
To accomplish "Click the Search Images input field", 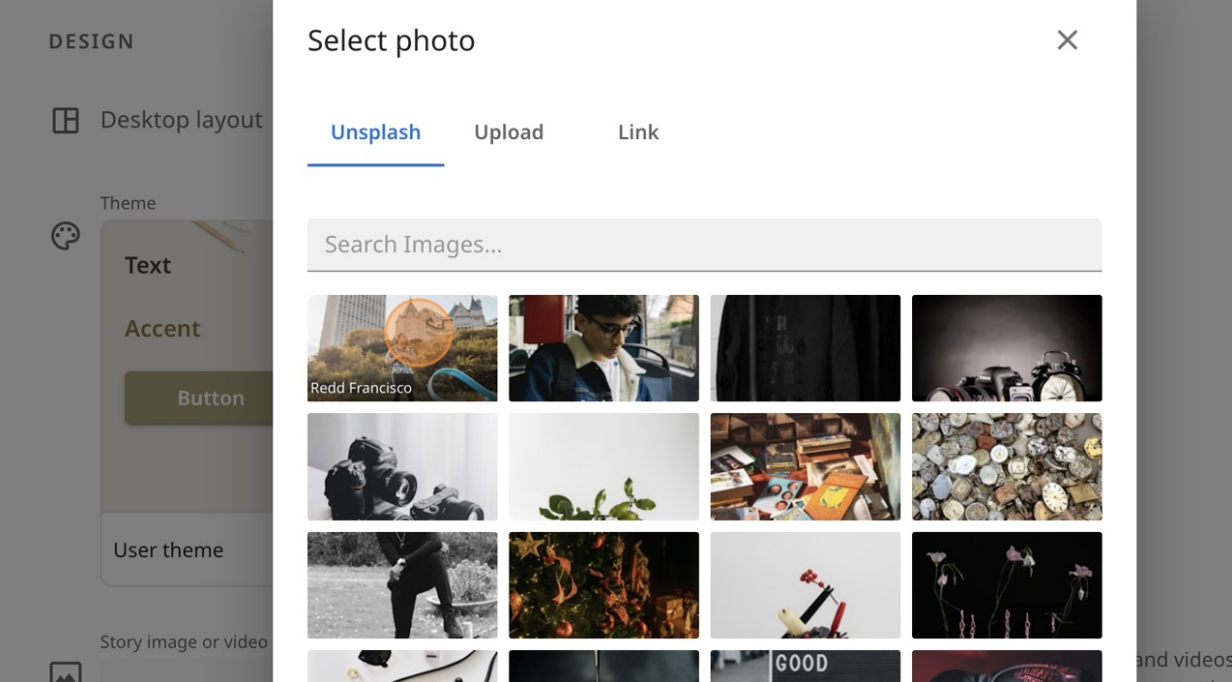I will point(704,245).
